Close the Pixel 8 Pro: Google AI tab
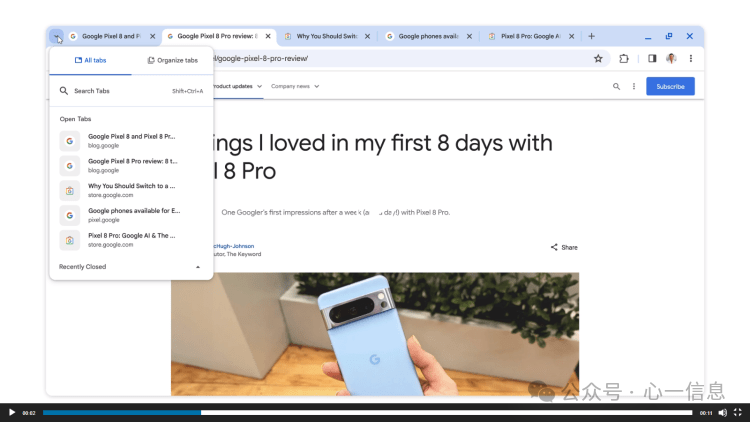The image size is (750, 422). 571,36
